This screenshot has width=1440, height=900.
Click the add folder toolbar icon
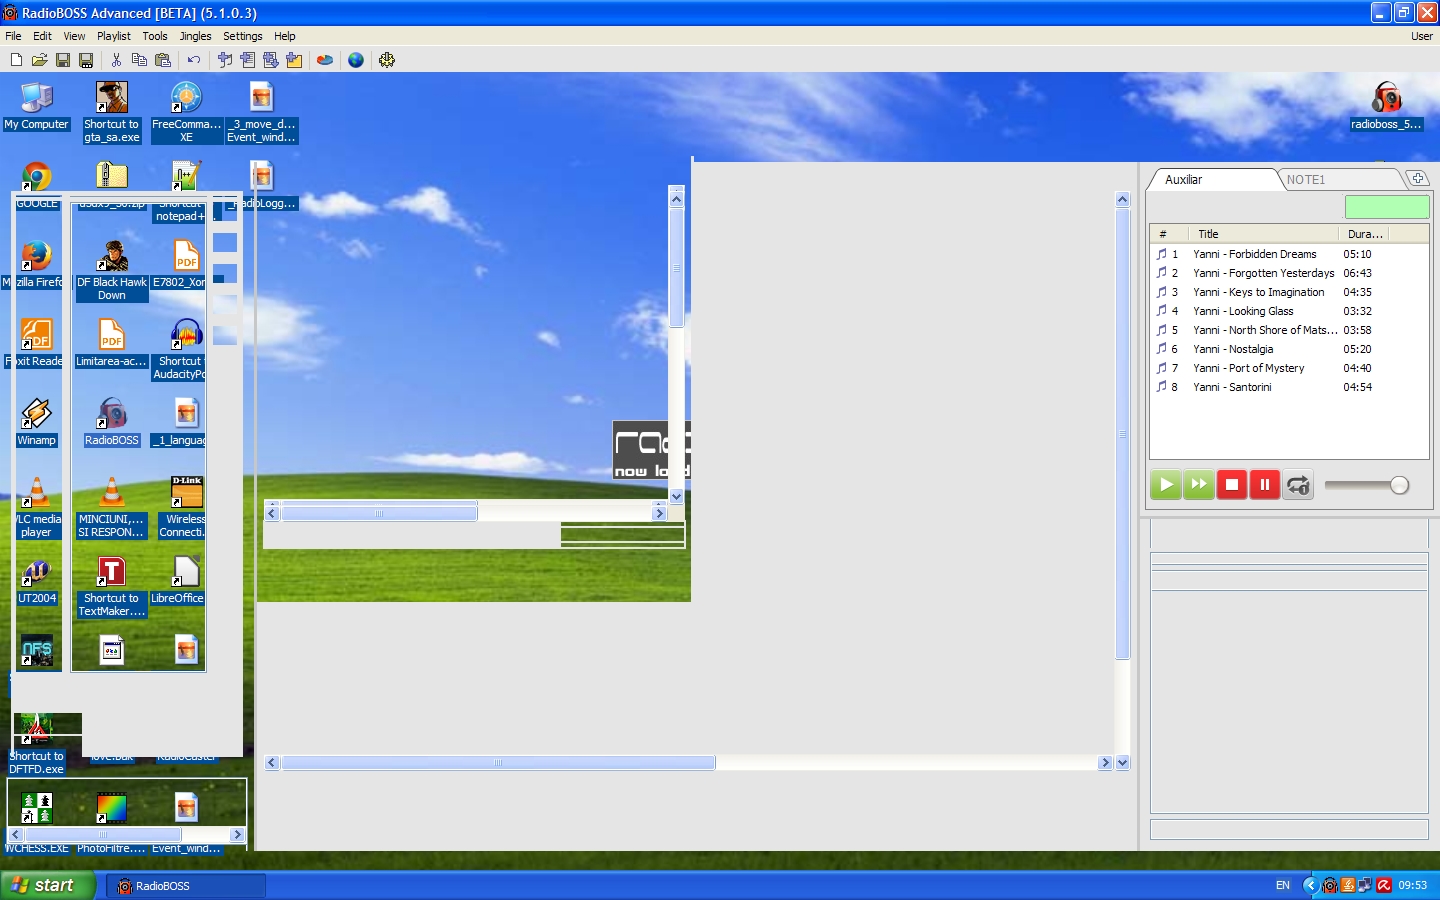click(x=294, y=60)
